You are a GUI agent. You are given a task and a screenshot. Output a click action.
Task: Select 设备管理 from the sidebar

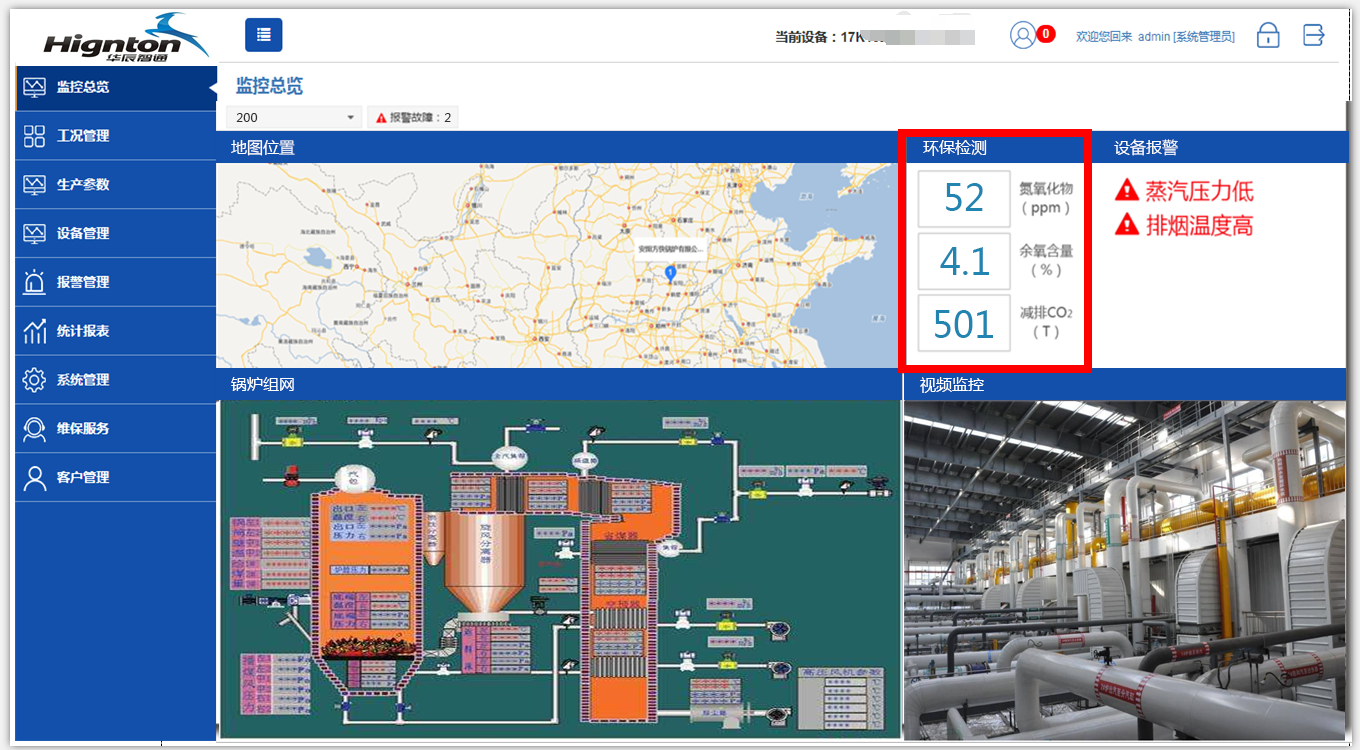83,234
